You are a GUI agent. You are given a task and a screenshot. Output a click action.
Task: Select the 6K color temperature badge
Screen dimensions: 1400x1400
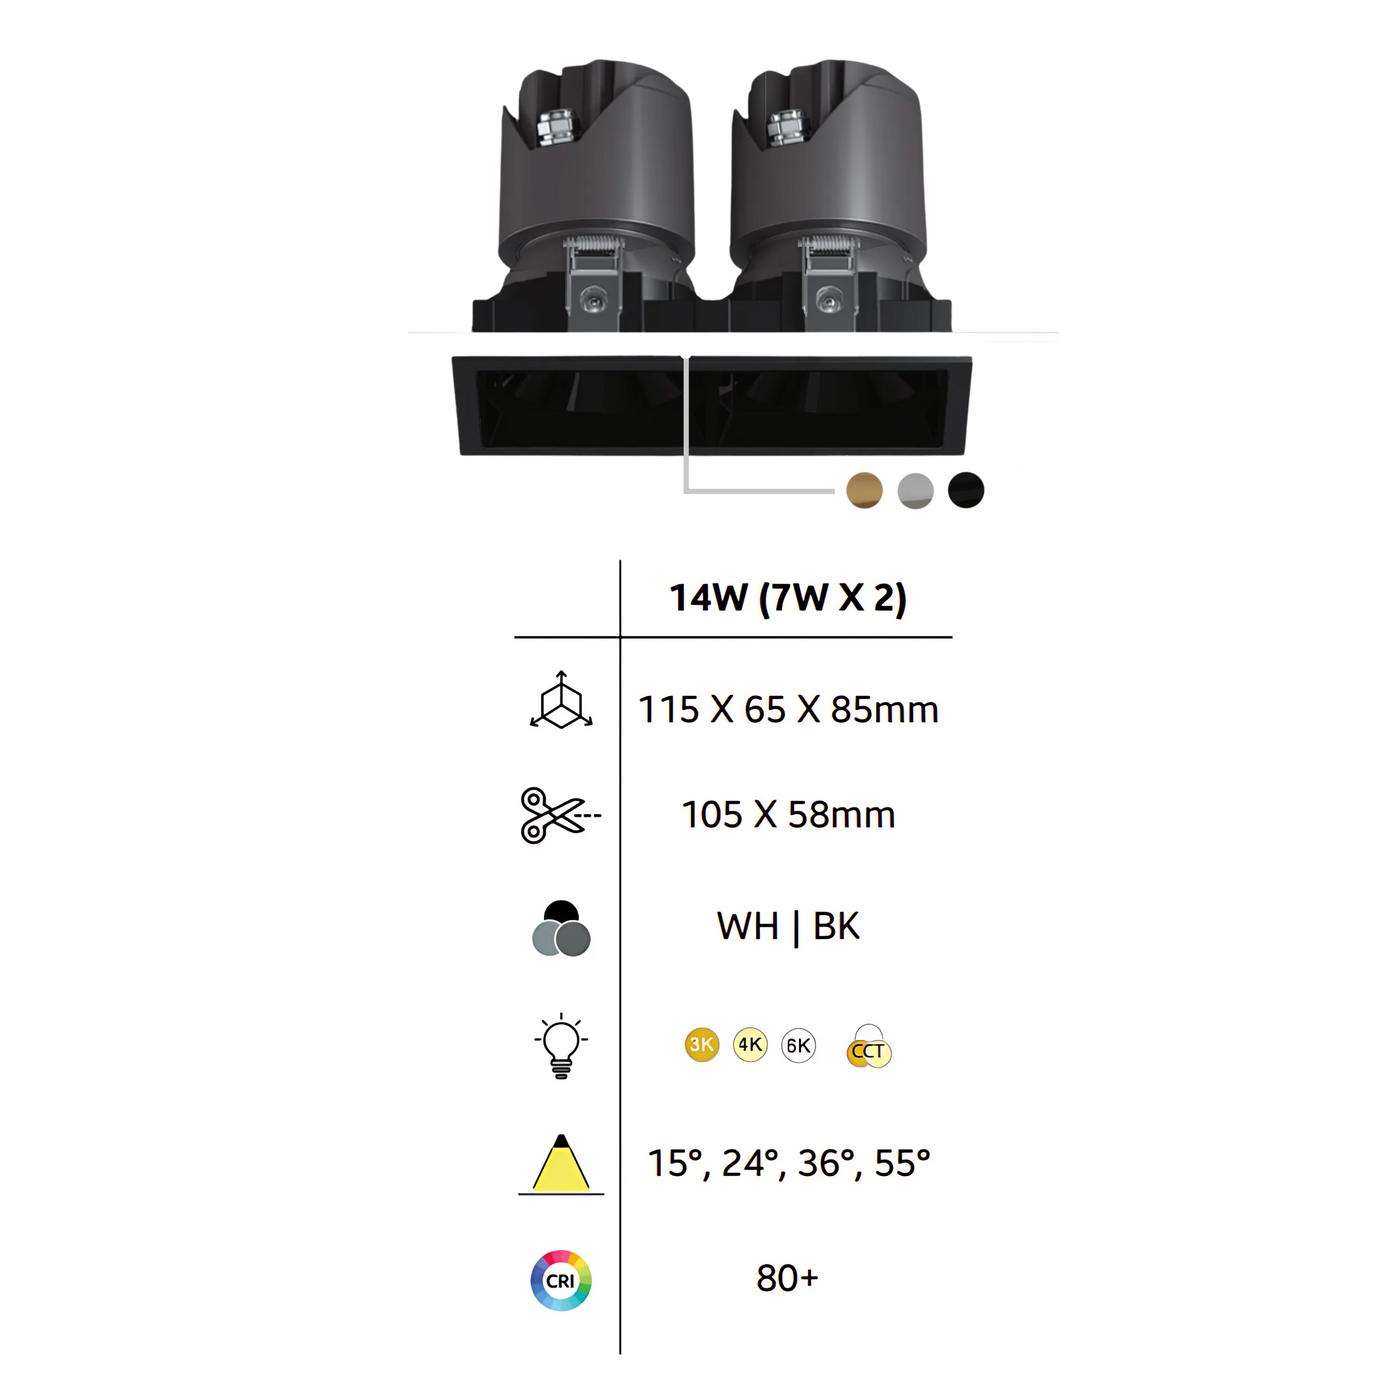(x=798, y=1045)
